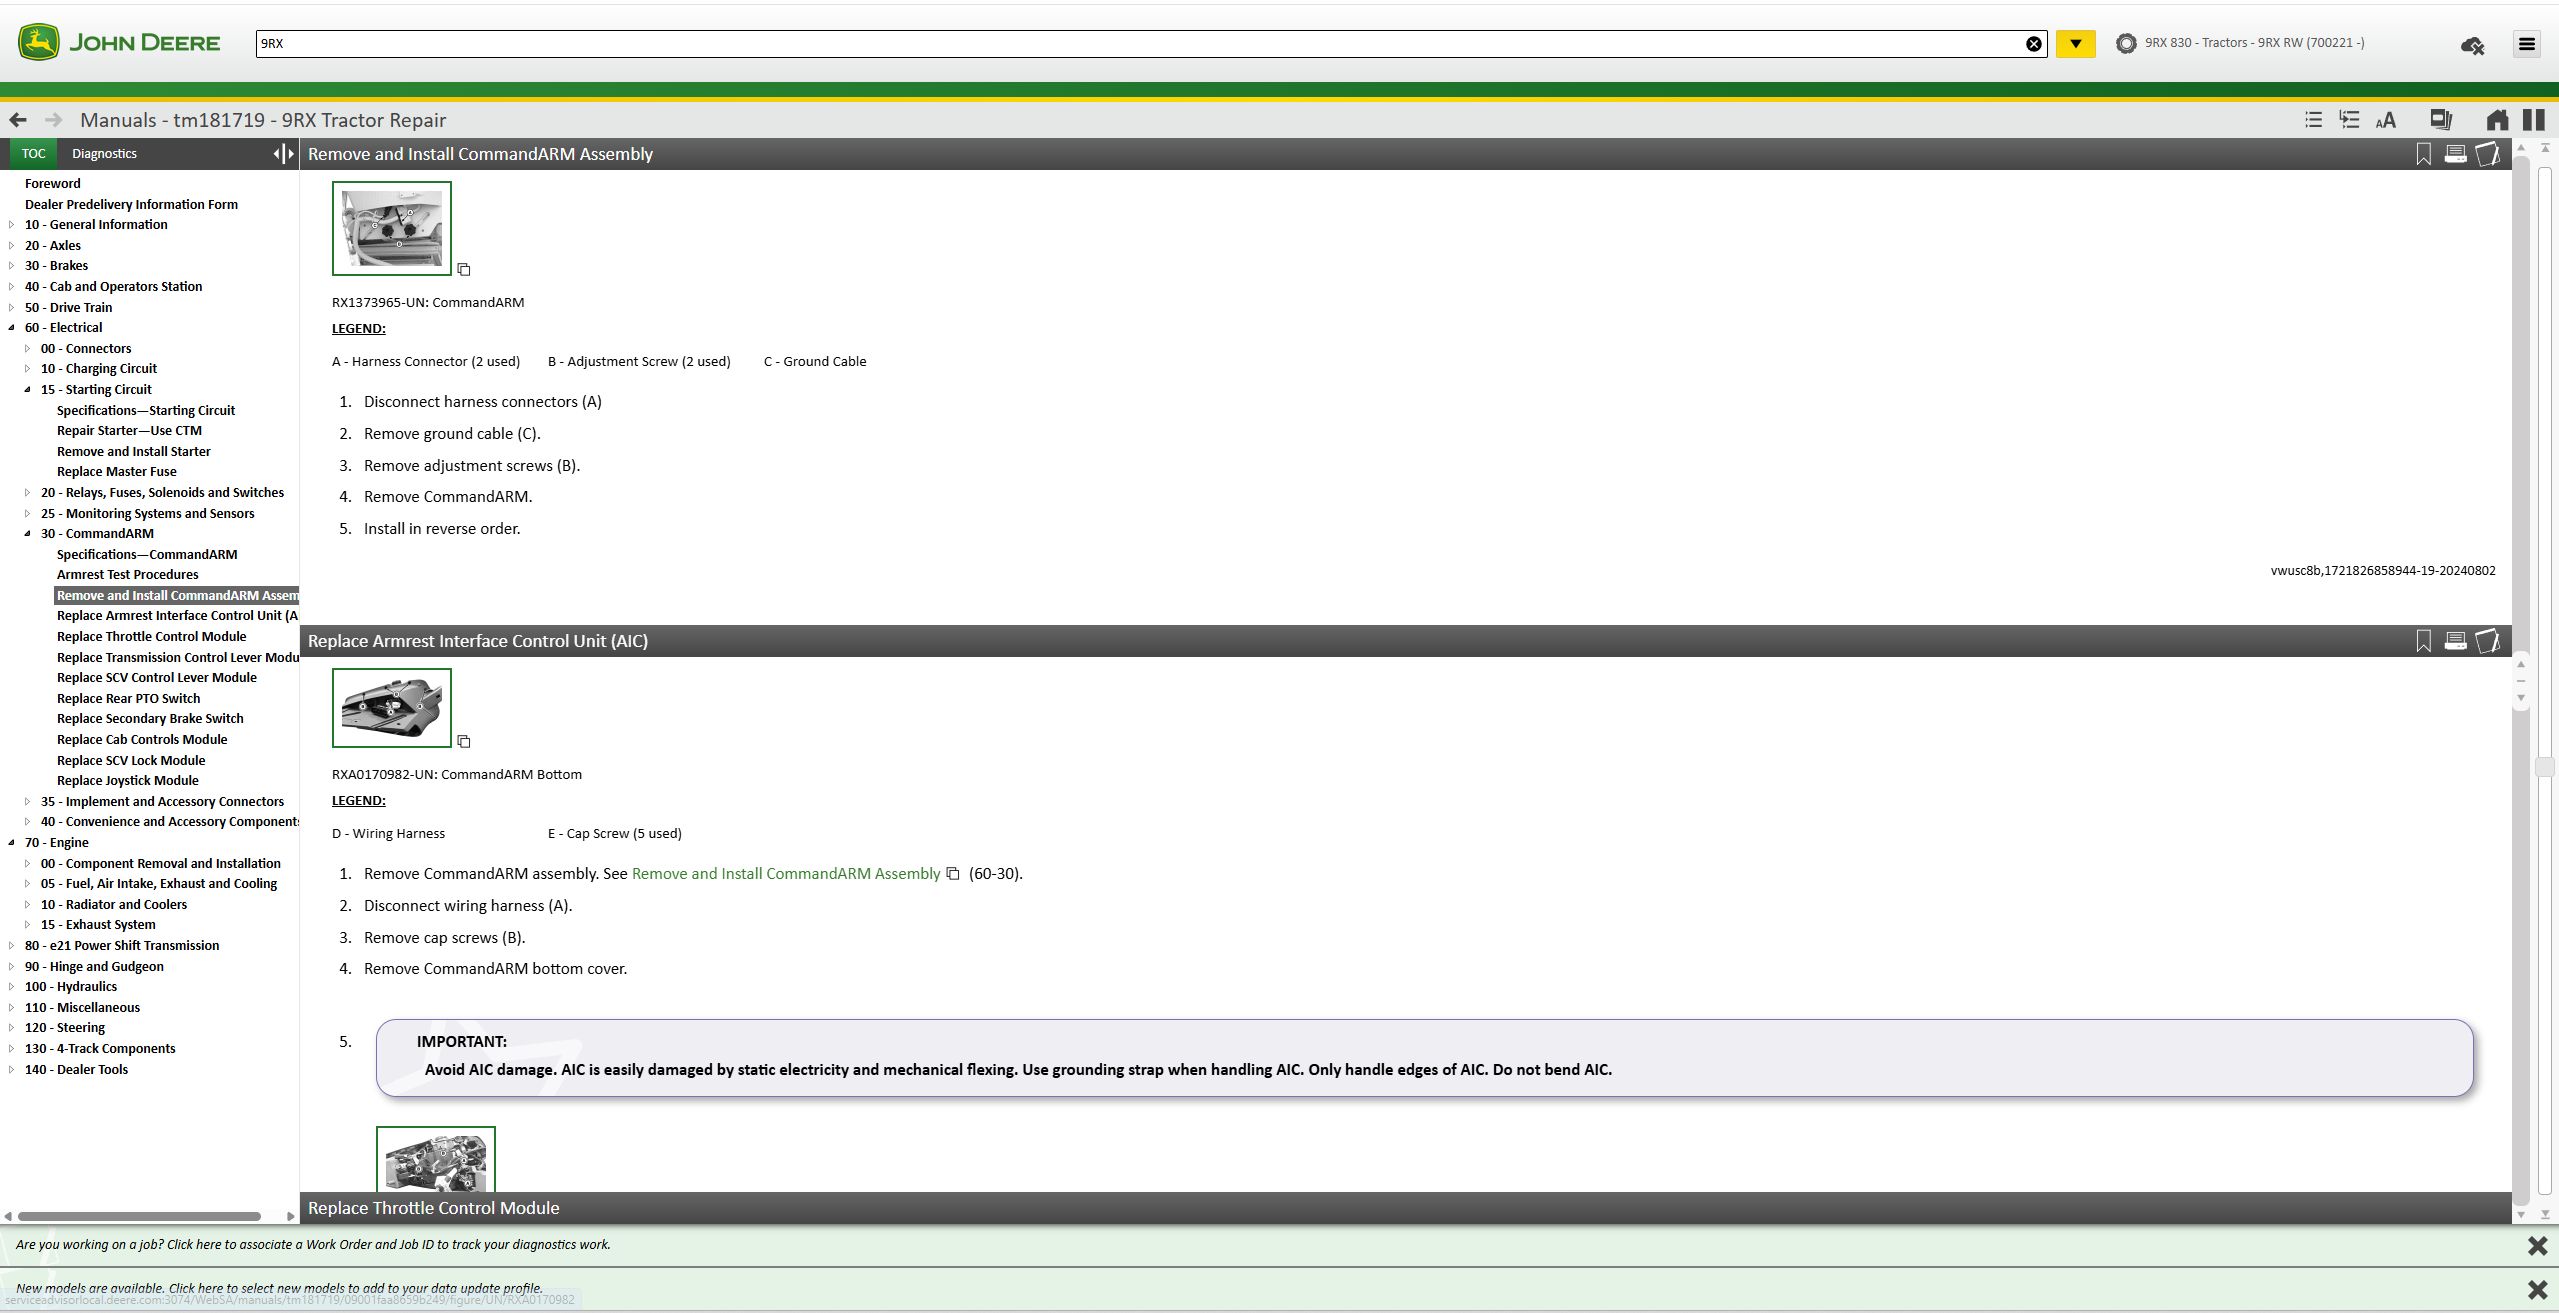
Task: Expand the 80 - e21 Power Shift Transmission node
Action: tap(12, 945)
